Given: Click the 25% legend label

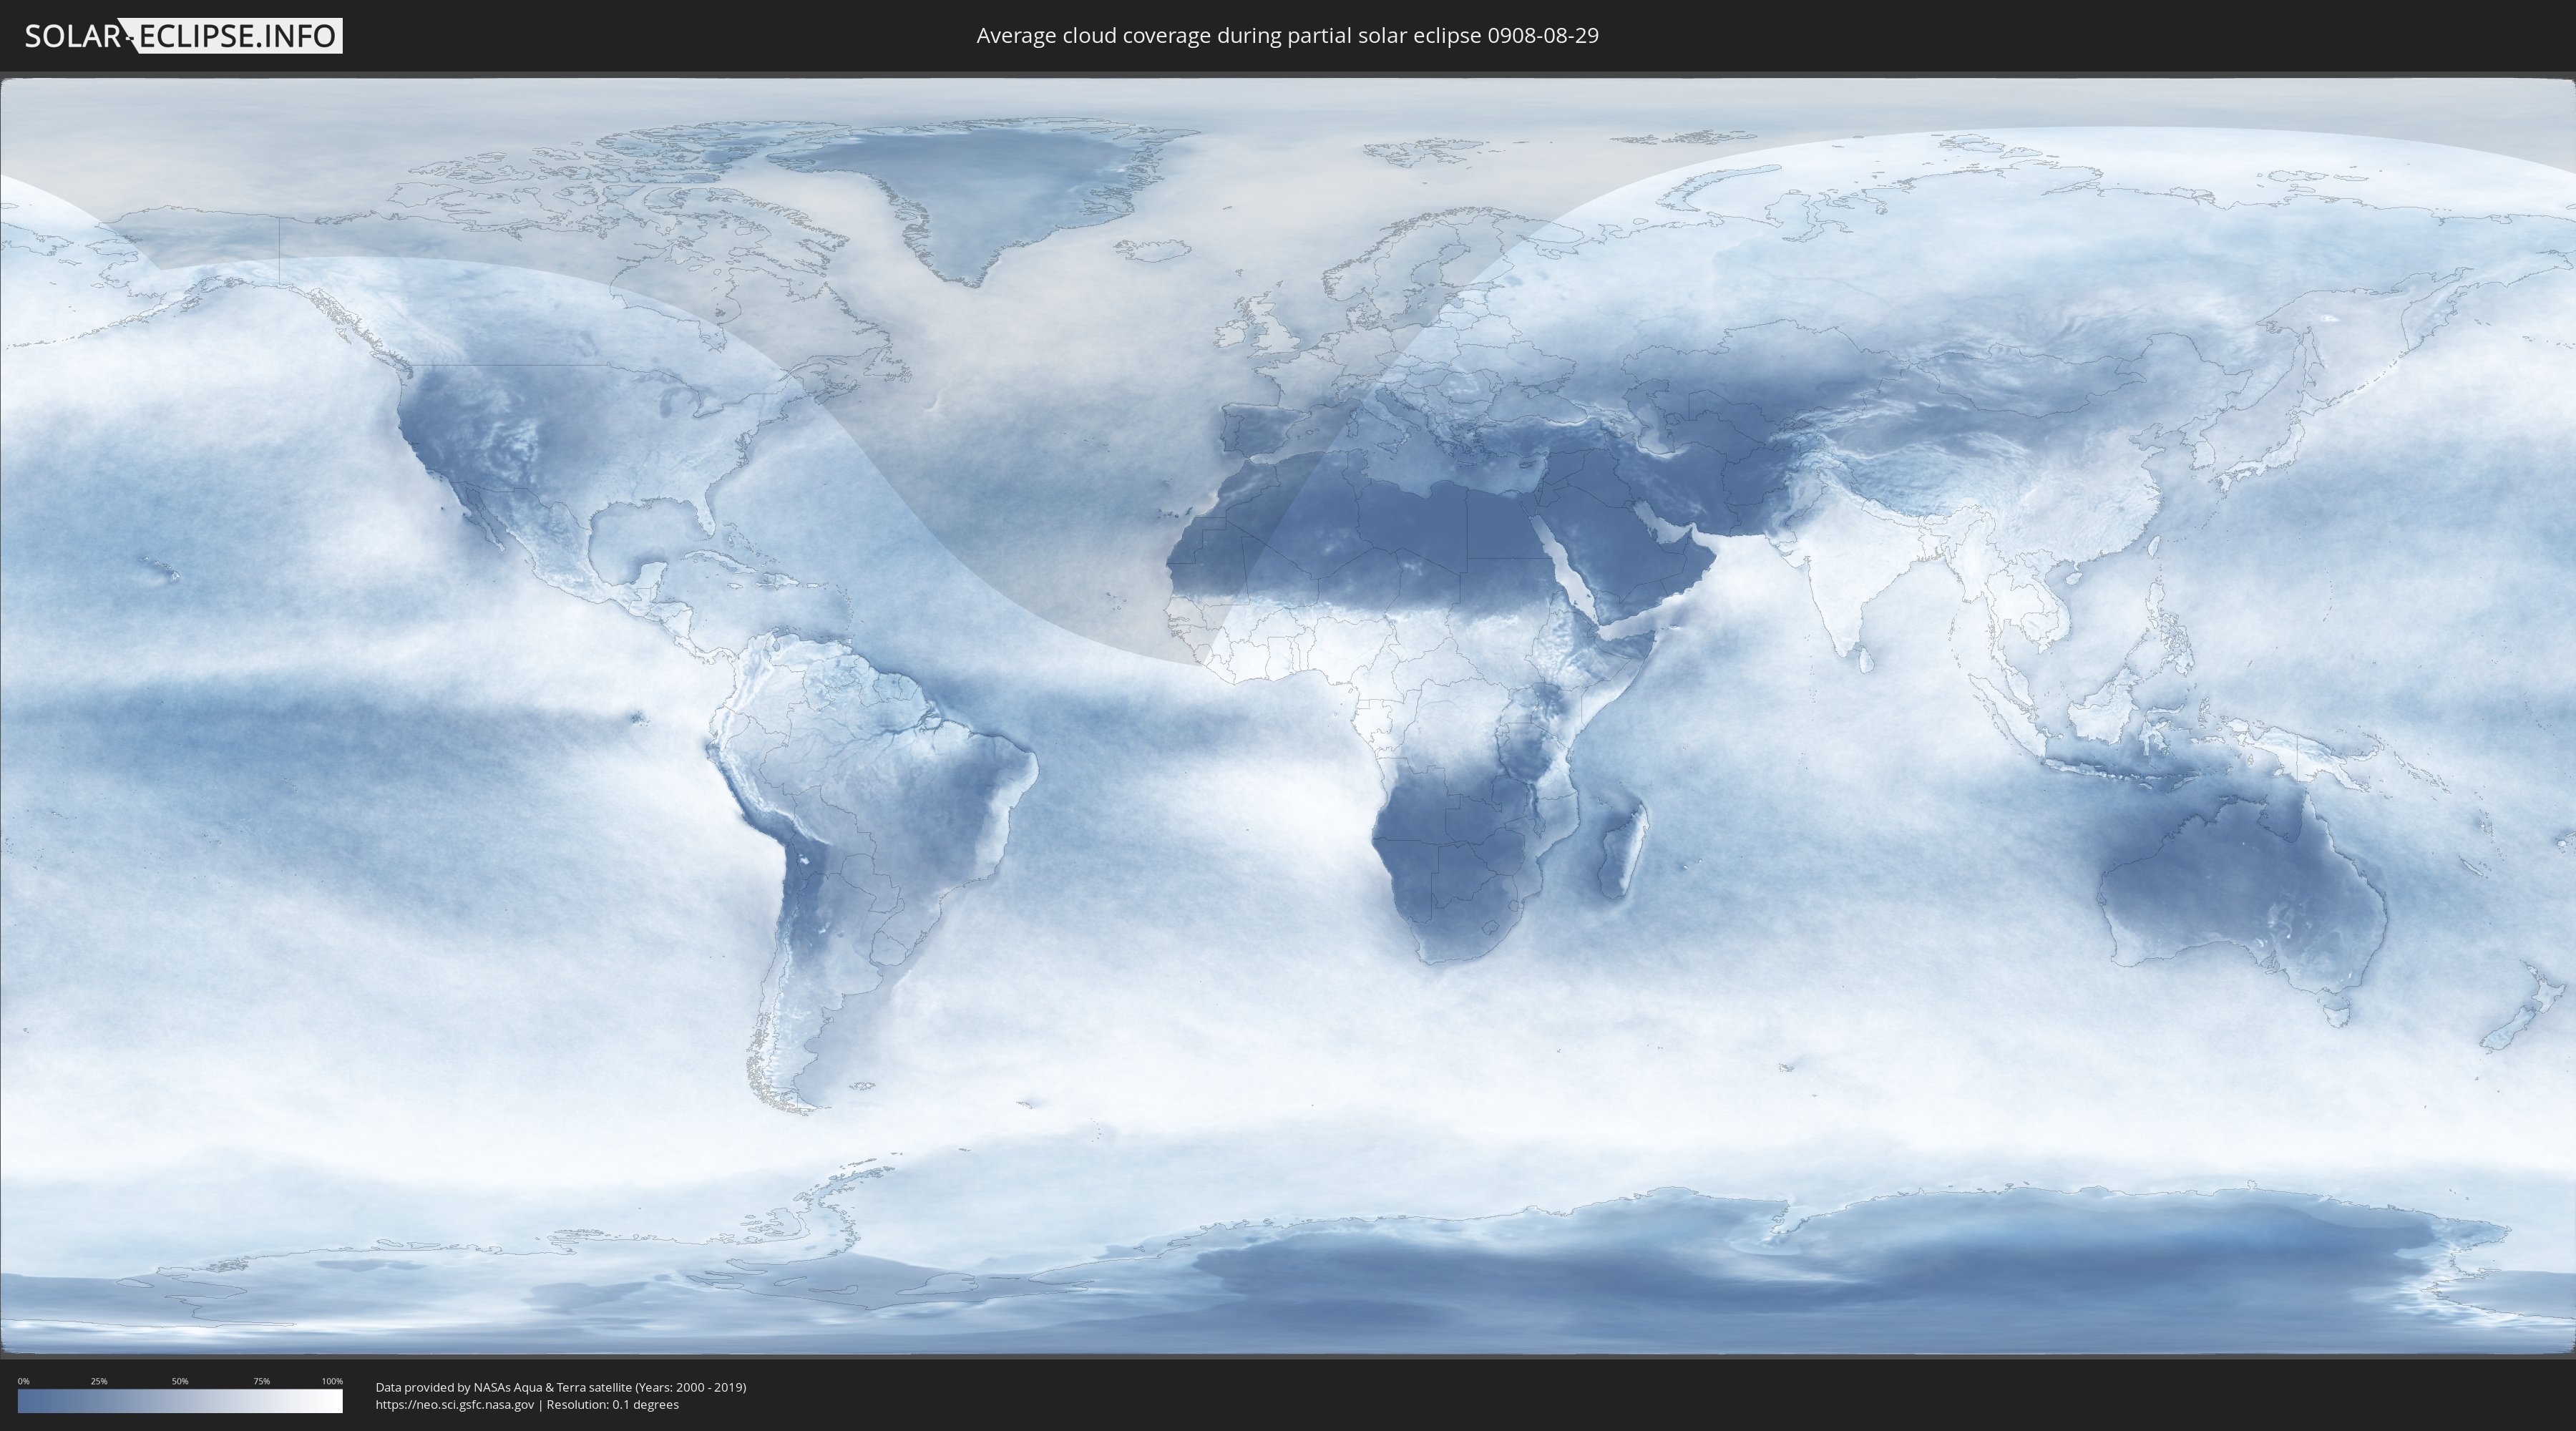Looking at the screenshot, I should click(99, 1381).
